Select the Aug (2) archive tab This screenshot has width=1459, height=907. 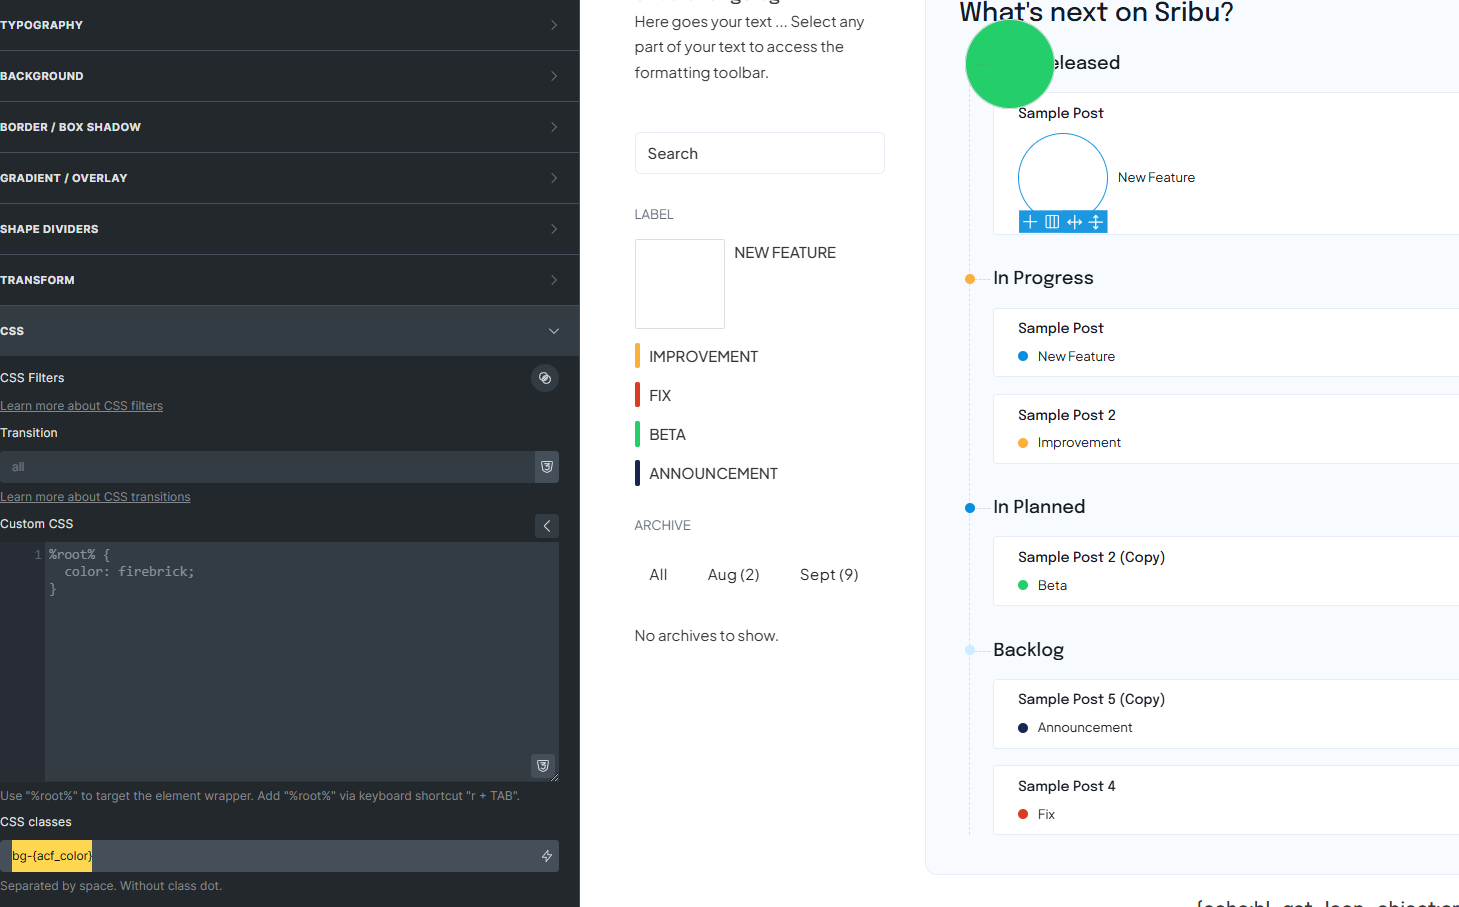pos(733,575)
